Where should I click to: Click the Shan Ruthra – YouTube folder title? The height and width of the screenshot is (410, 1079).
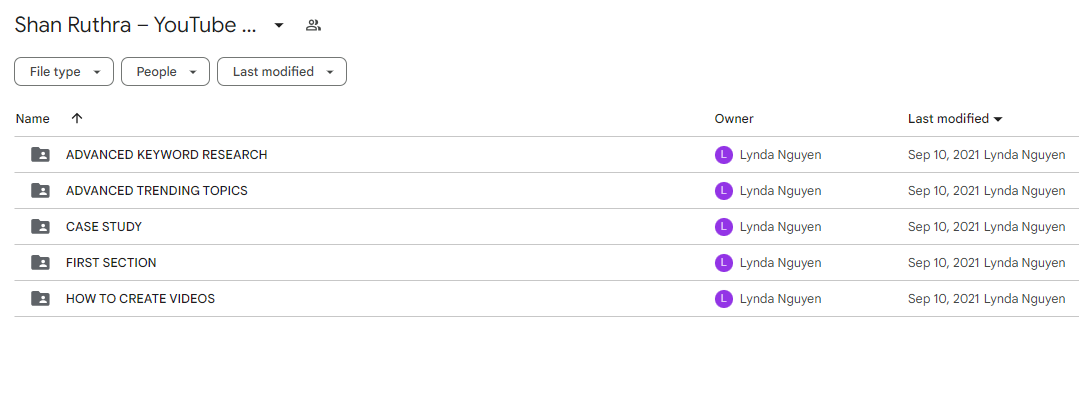(x=136, y=25)
